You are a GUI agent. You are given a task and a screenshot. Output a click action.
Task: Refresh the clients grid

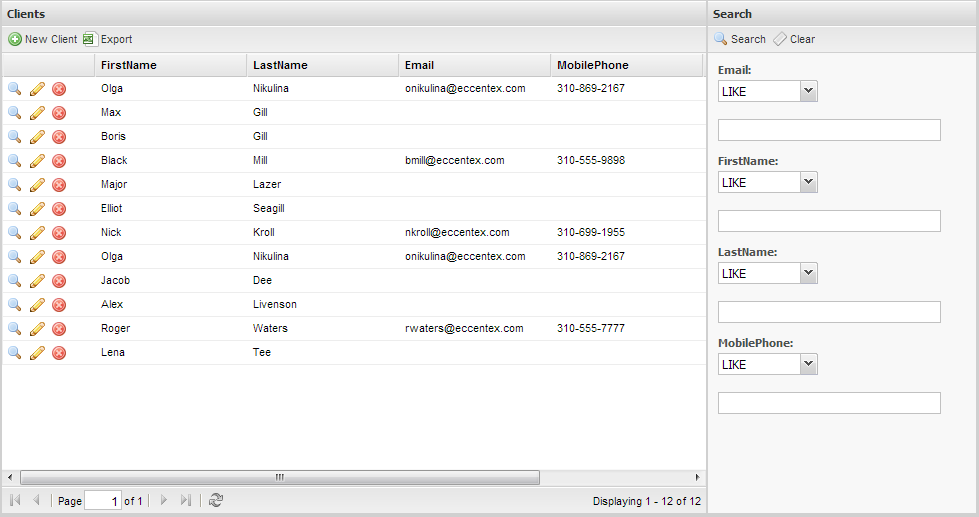216,500
